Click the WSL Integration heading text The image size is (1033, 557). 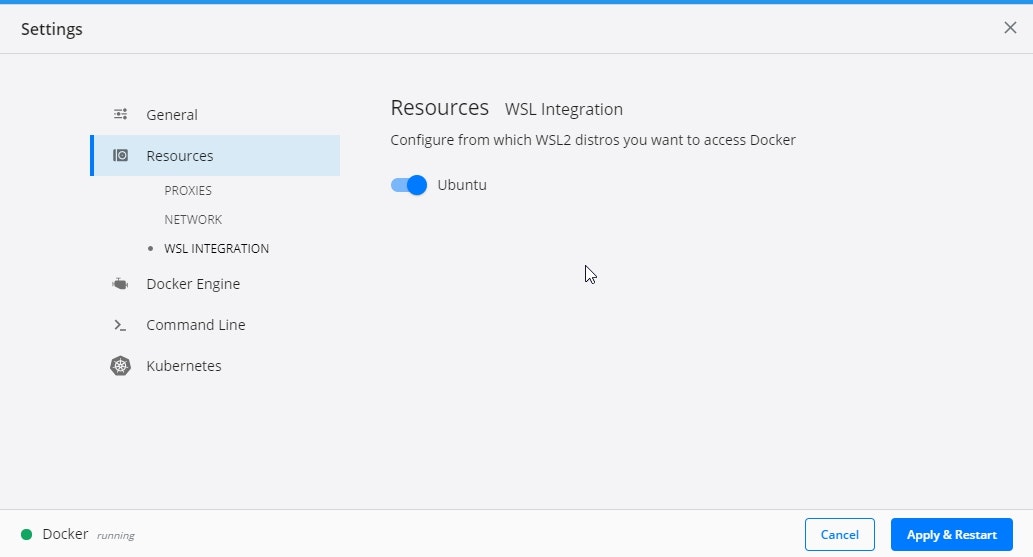563,109
